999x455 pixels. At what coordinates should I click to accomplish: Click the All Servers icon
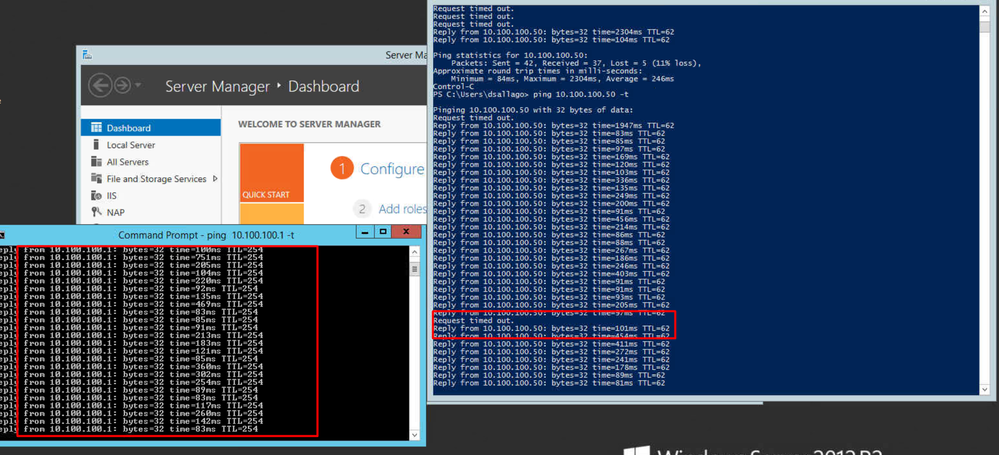click(96, 162)
